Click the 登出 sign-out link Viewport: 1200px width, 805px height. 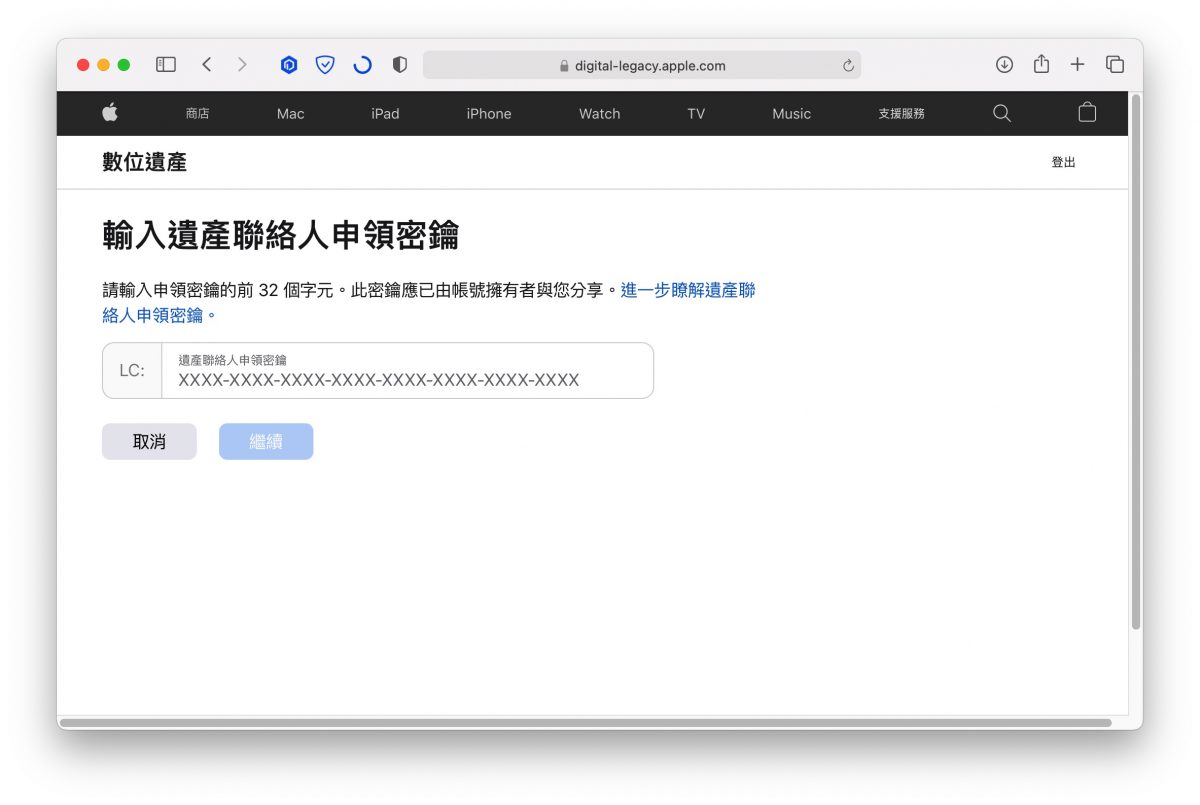[1063, 162]
